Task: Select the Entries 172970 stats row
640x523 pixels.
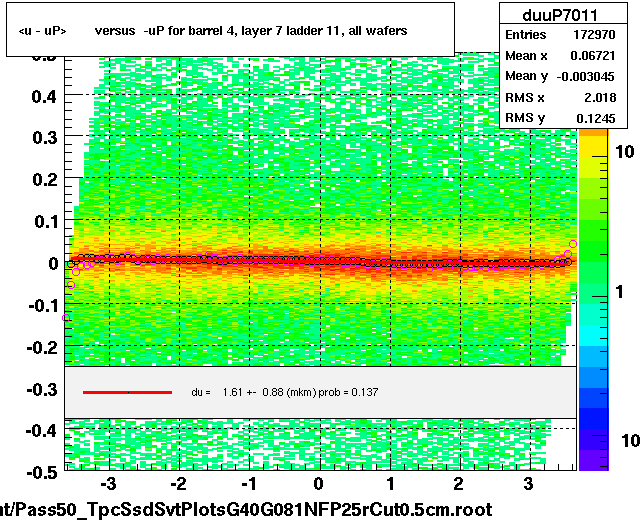Action: click(560, 35)
